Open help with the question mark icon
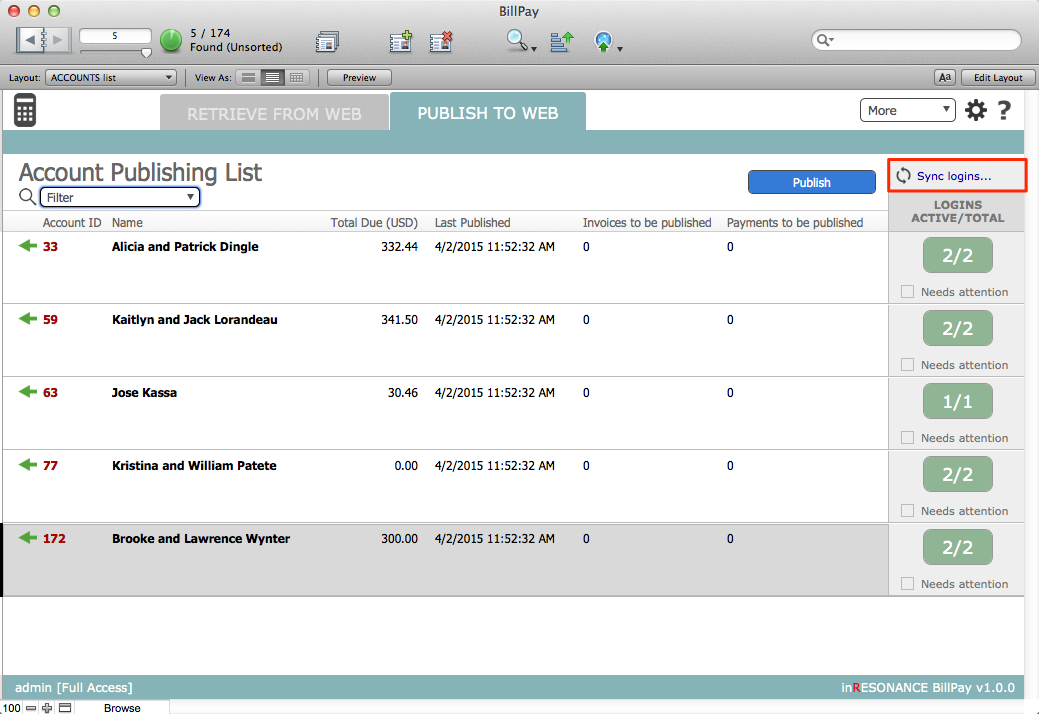Screen dimensions: 1039x714 coord(1004,111)
